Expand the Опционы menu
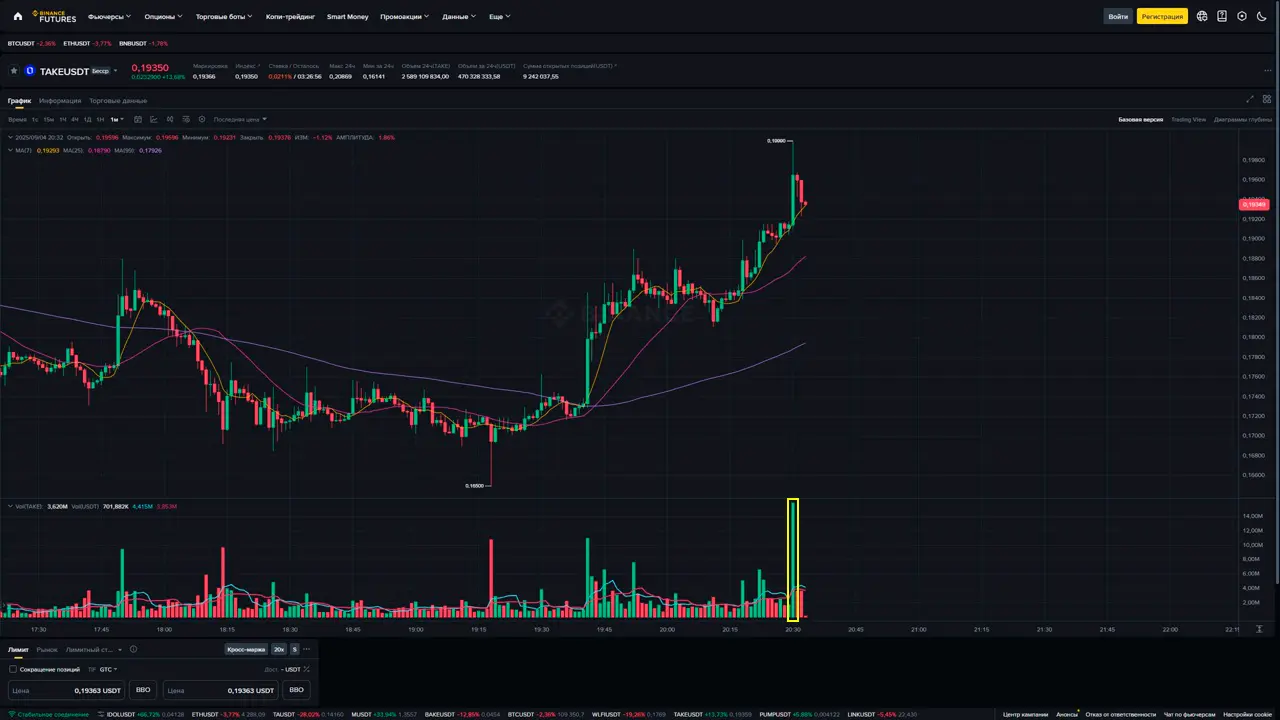This screenshot has height=720, width=1280. tap(163, 16)
